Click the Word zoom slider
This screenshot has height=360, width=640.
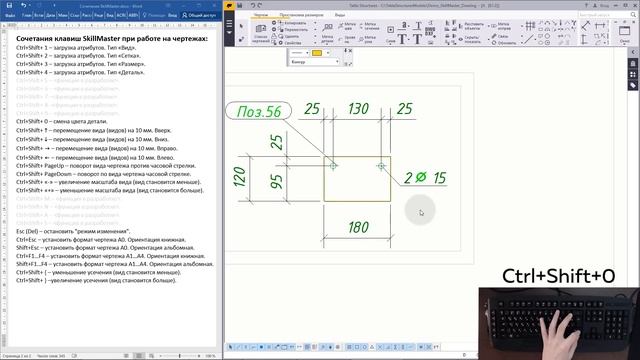click(180, 356)
